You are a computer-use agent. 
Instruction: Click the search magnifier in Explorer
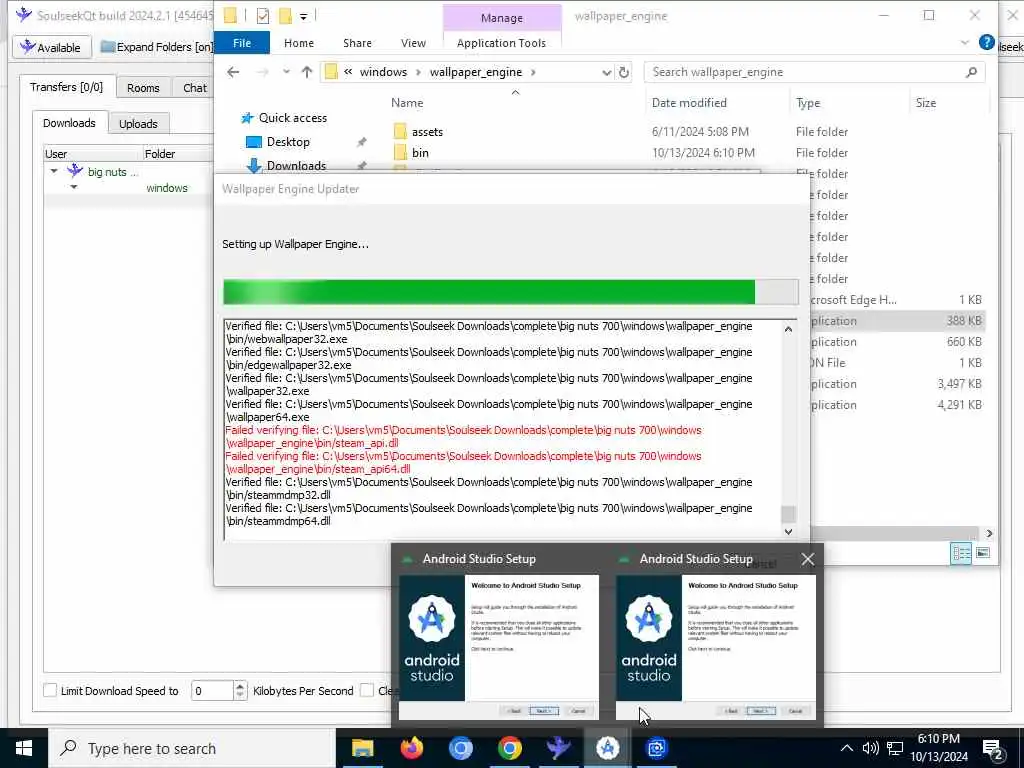971,72
